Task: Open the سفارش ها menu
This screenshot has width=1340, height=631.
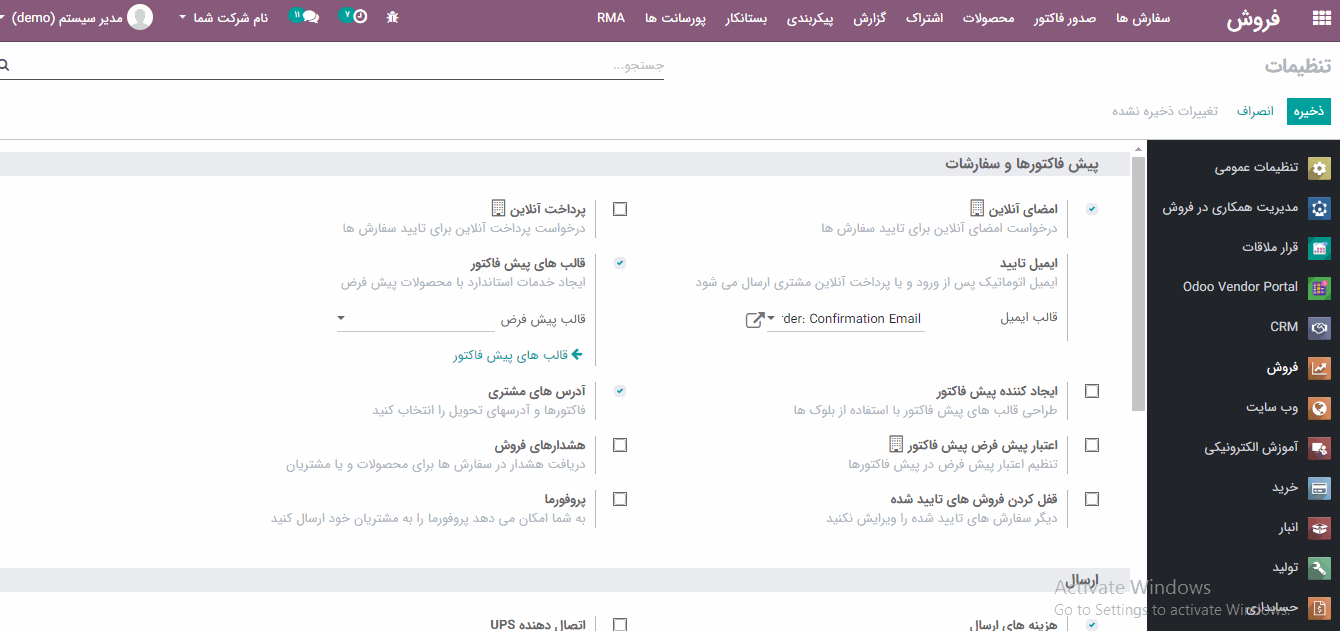Action: coord(1143,17)
